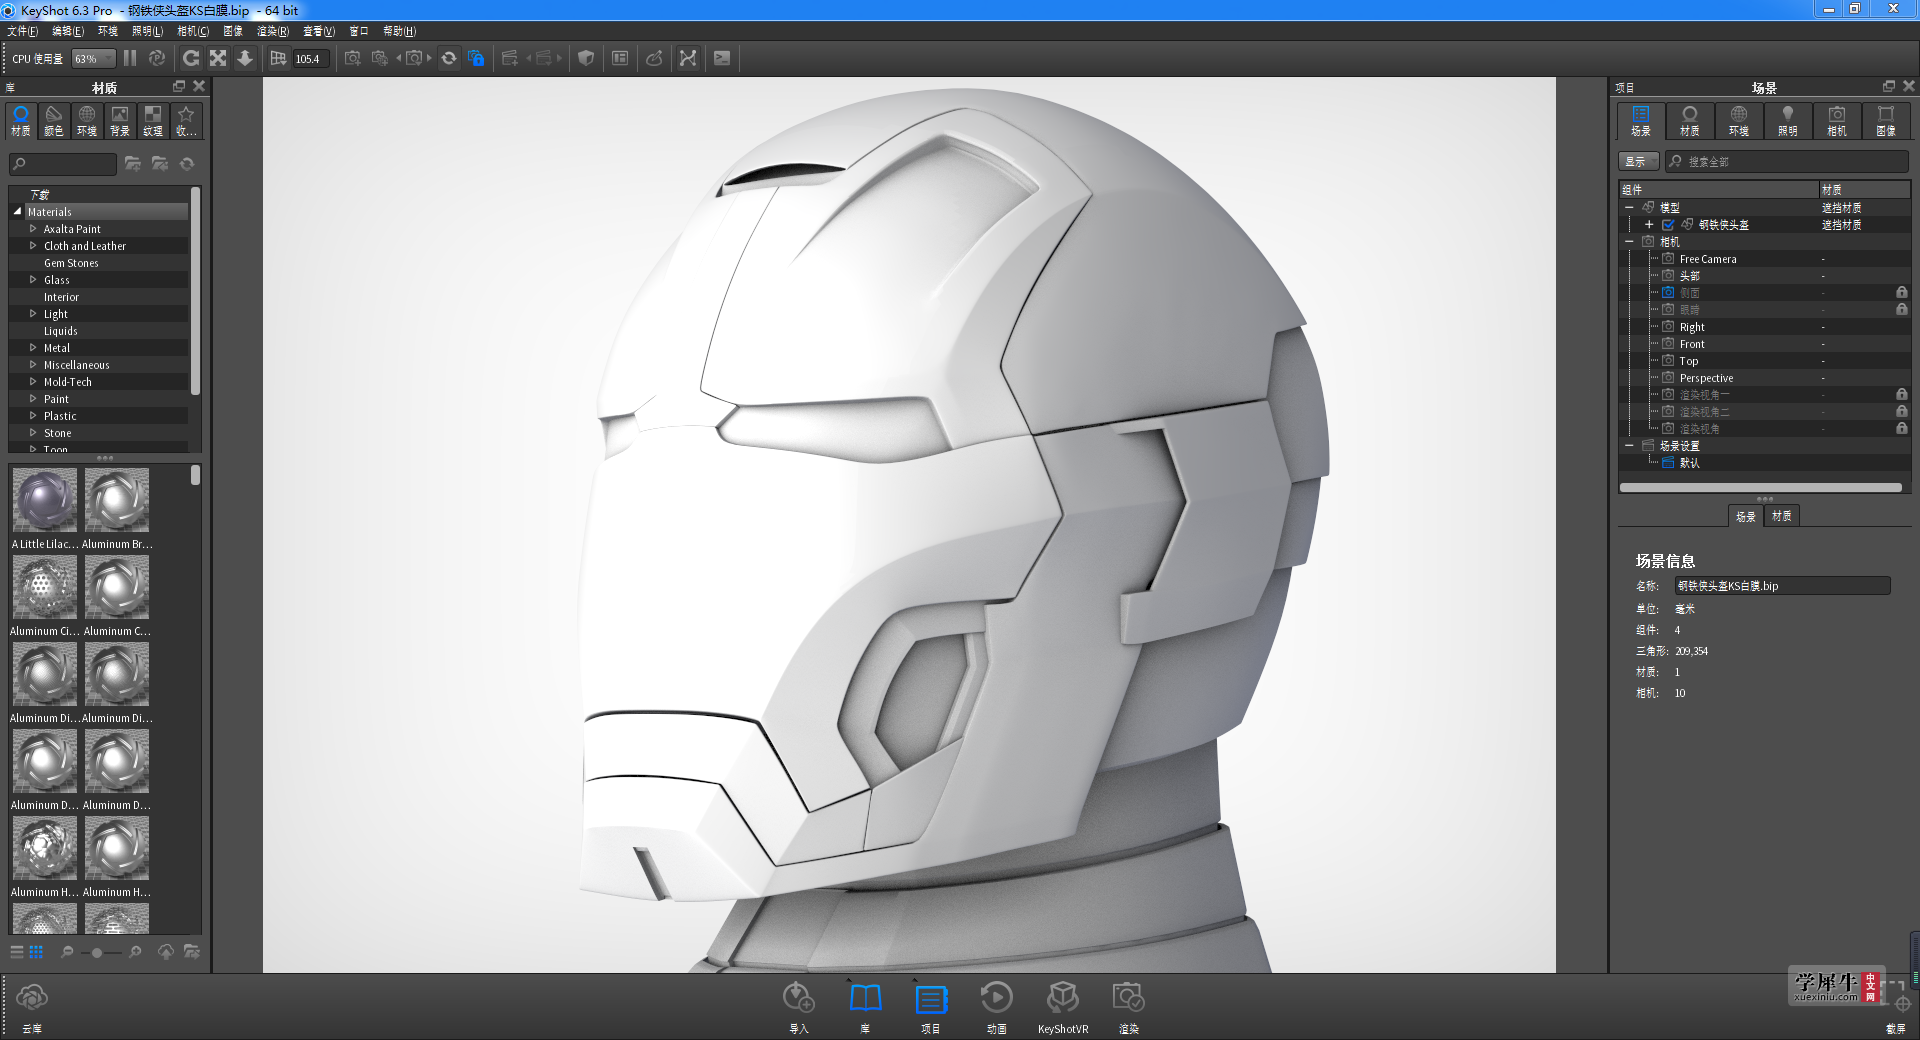Select Aluminum Br... material thumbnail
Image resolution: width=1920 pixels, height=1040 pixels.
click(117, 500)
